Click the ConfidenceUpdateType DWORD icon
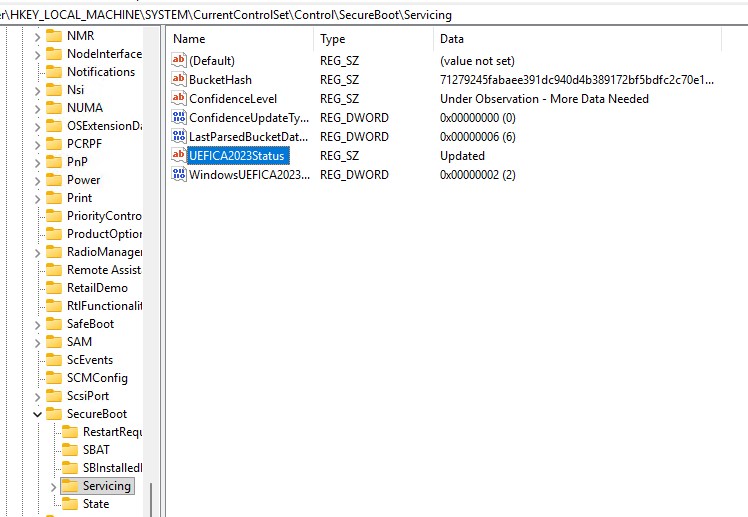 179,118
